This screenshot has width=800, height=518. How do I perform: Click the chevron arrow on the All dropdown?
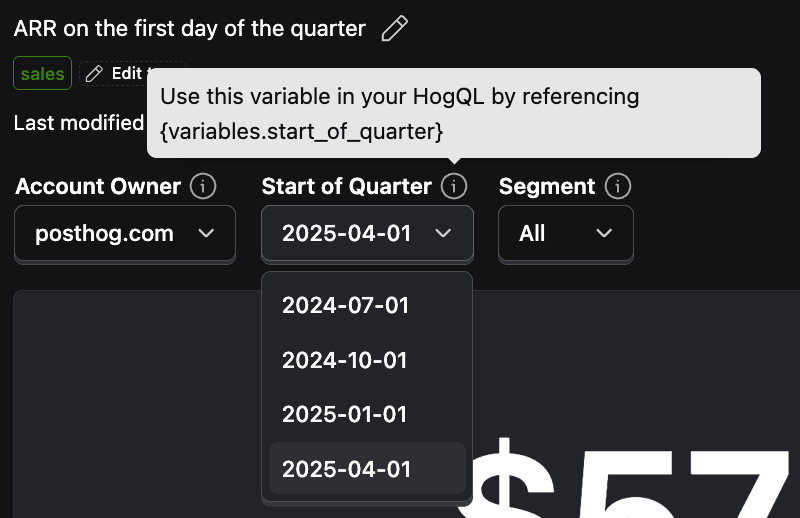point(604,233)
